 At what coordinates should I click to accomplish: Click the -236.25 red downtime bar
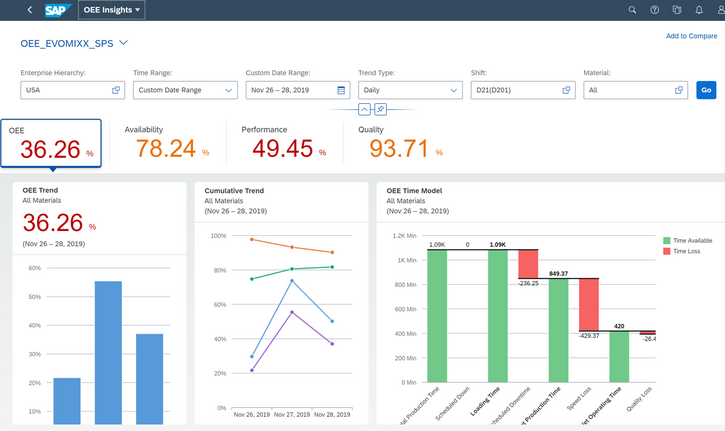(528, 264)
